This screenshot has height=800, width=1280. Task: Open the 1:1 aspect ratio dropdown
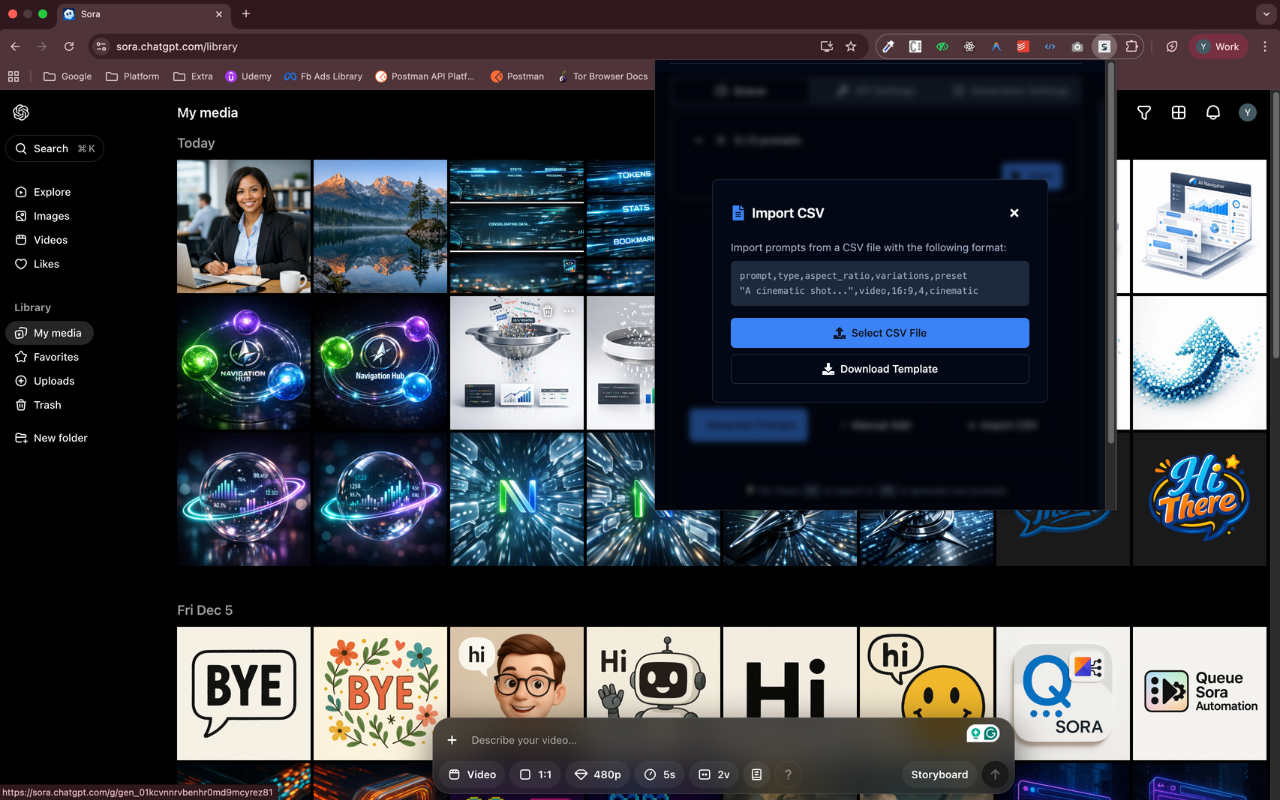click(535, 775)
